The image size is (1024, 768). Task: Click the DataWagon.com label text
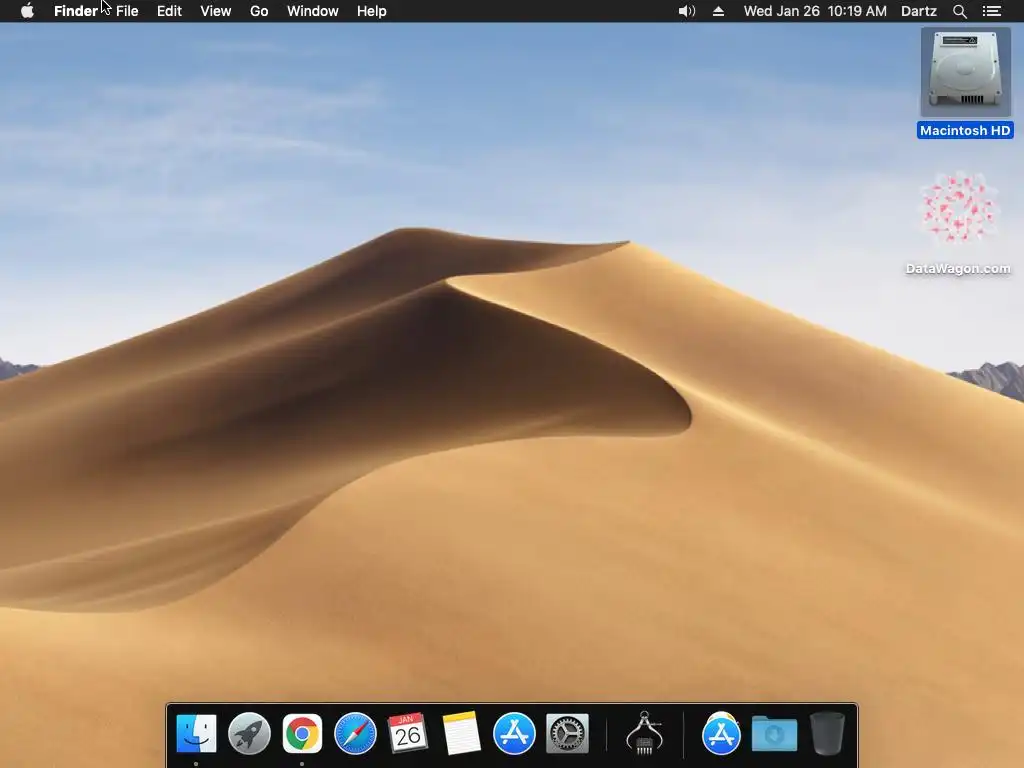pos(958,268)
